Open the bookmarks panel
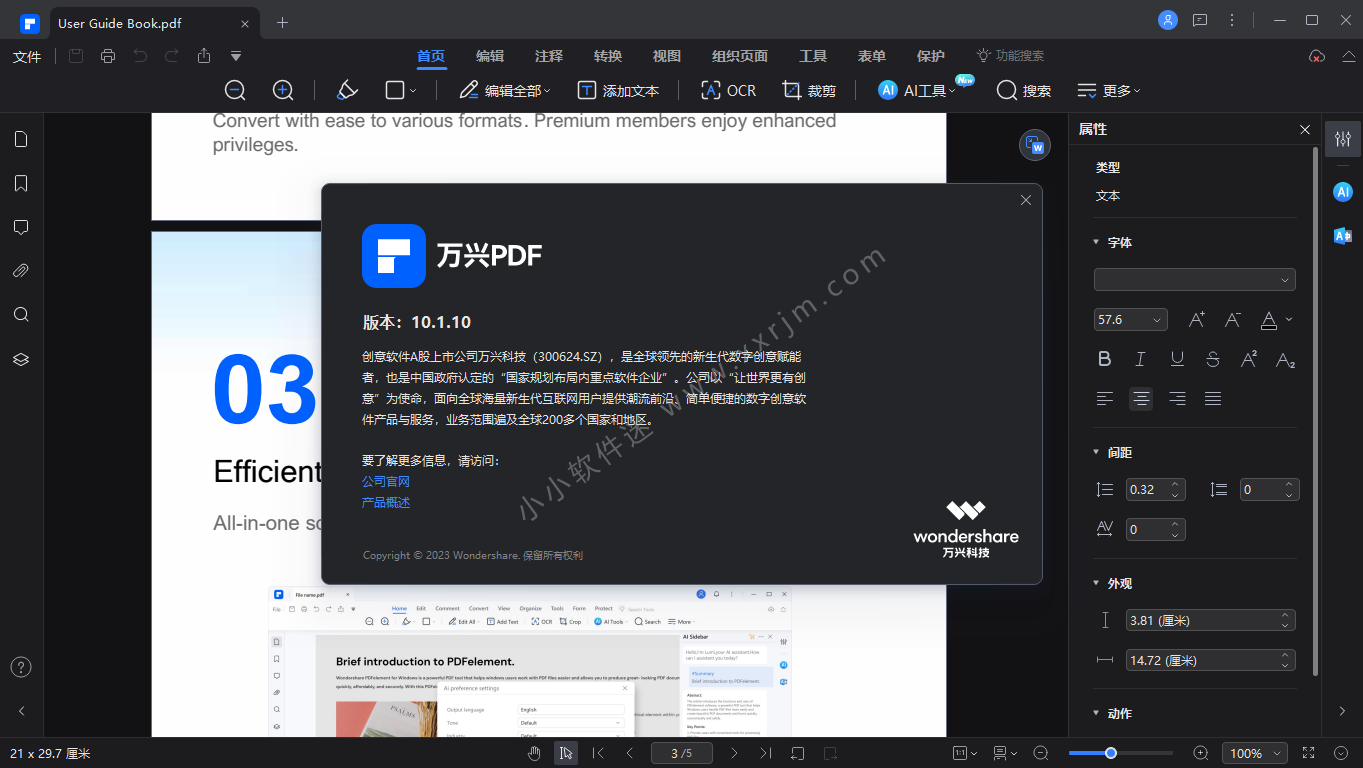 pyautogui.click(x=21, y=183)
